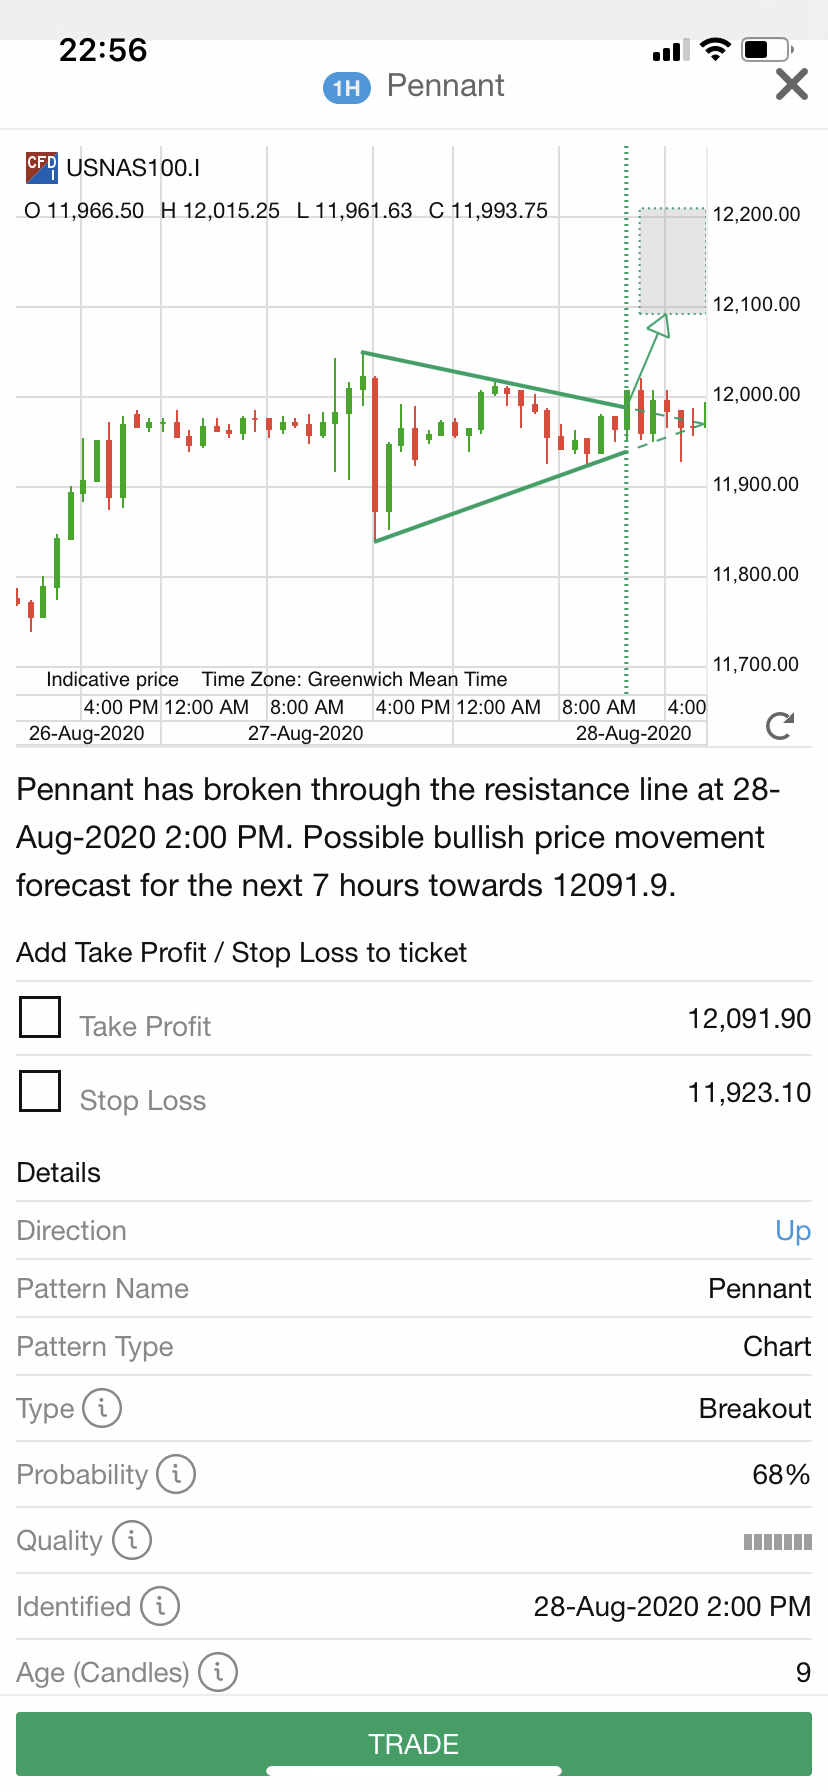View Identified info explanation

click(x=160, y=1606)
